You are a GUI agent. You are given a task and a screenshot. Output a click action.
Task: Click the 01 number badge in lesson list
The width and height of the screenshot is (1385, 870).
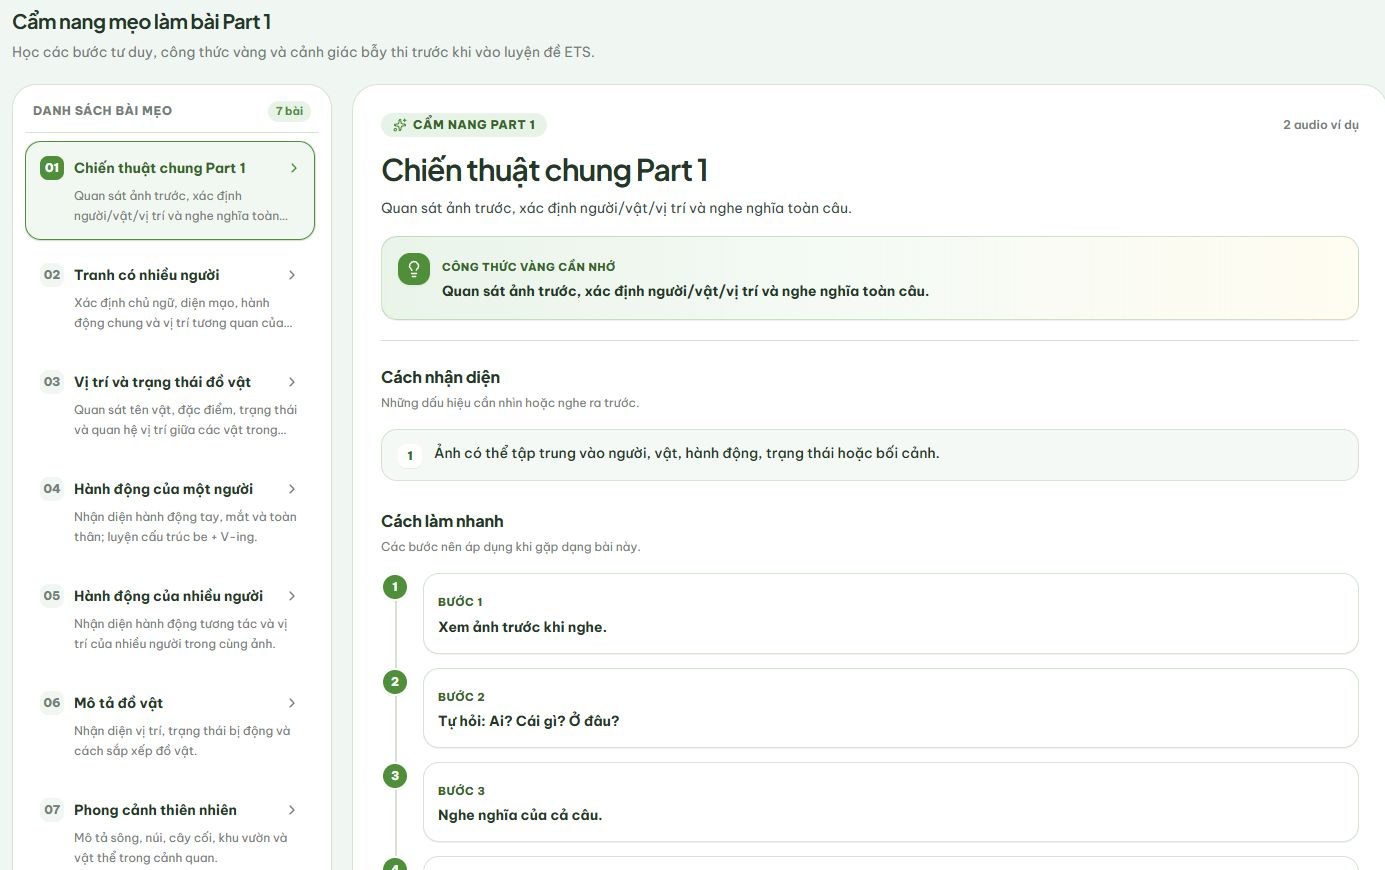52,168
